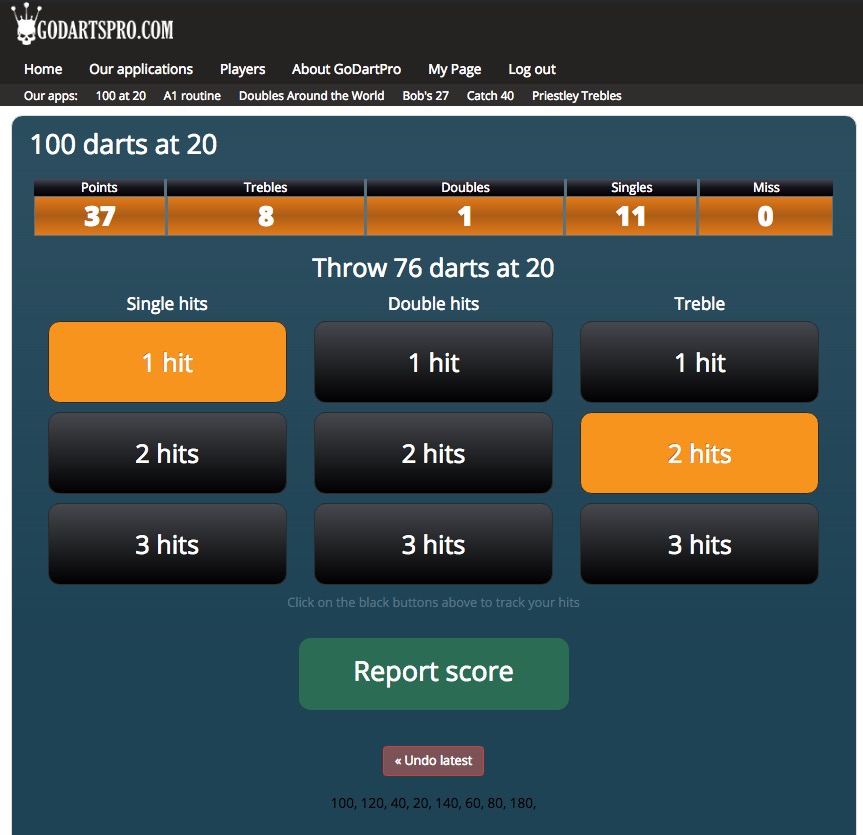Click the 'Throw 76 darts at 20' heading
863x835 pixels.
point(433,268)
